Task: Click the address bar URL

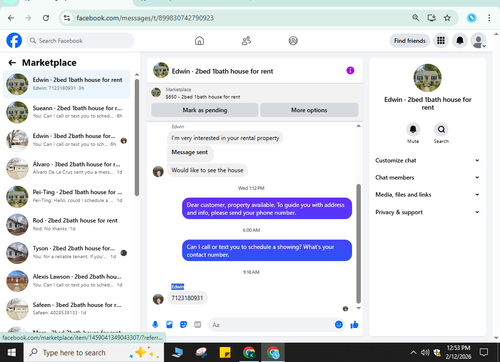Action: [x=145, y=18]
